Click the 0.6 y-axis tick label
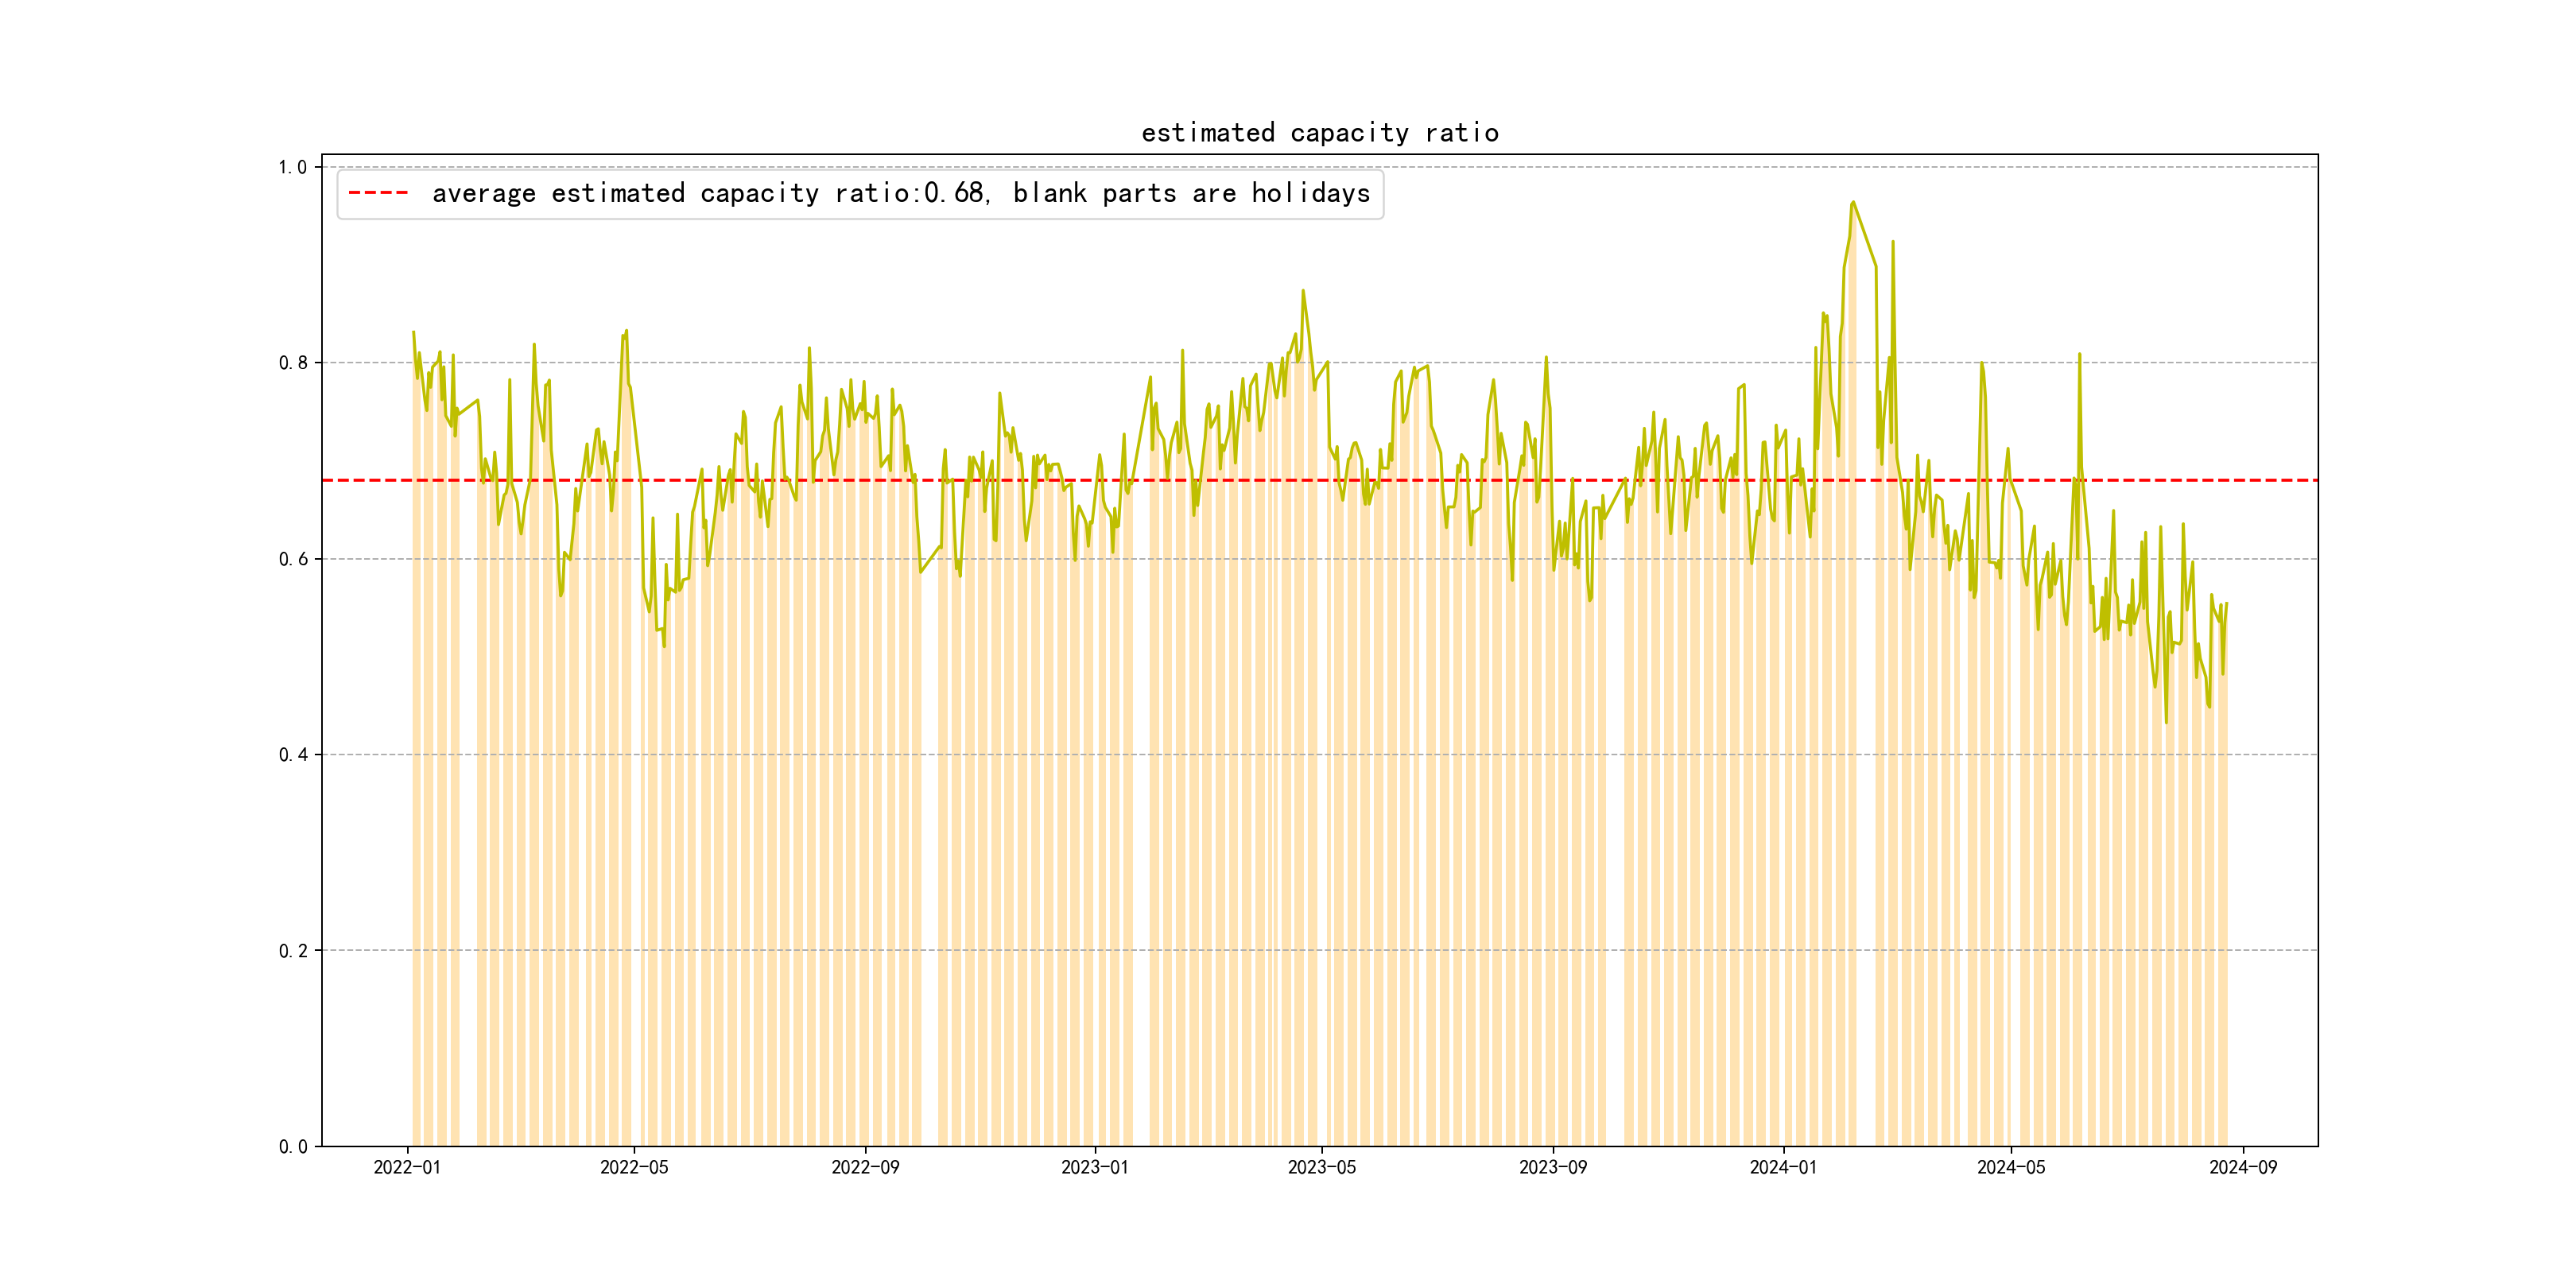2576x1288 pixels. pos(292,559)
